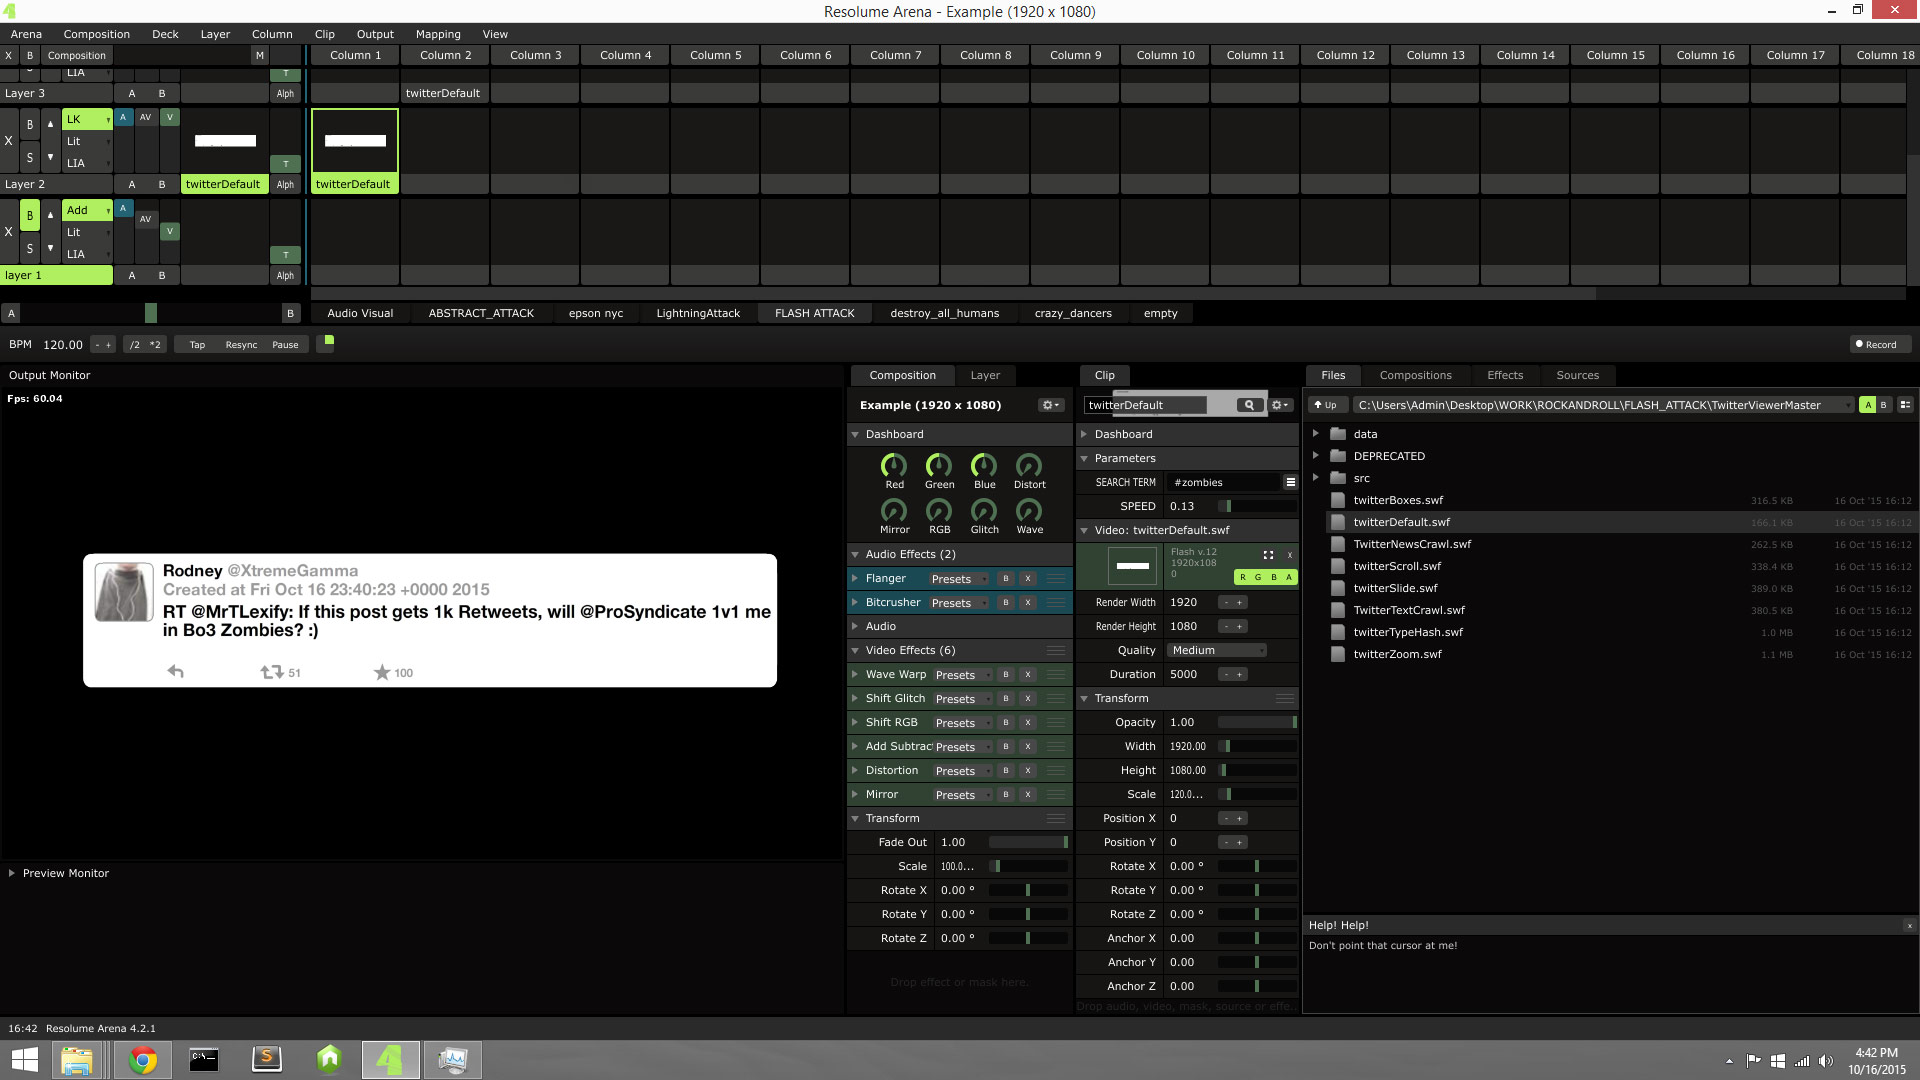Screen dimensions: 1920x1080
Task: Remove the Wave Warp effect with X
Action: point(1027,675)
